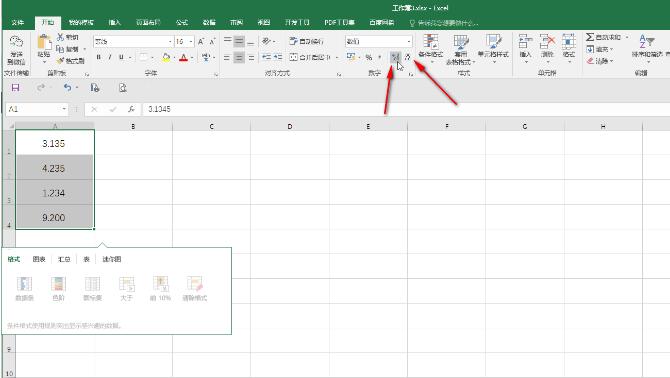Align text to the left

point(227,57)
